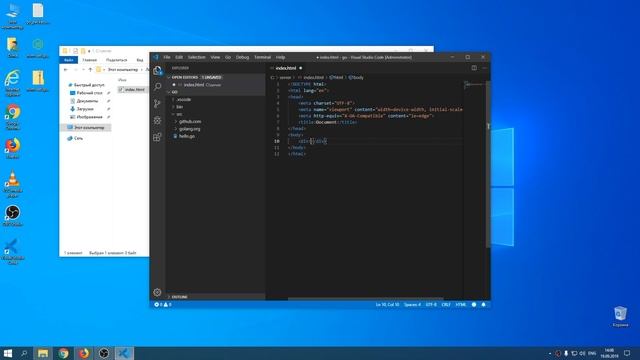Click the Split Editor icon

pos(474,68)
